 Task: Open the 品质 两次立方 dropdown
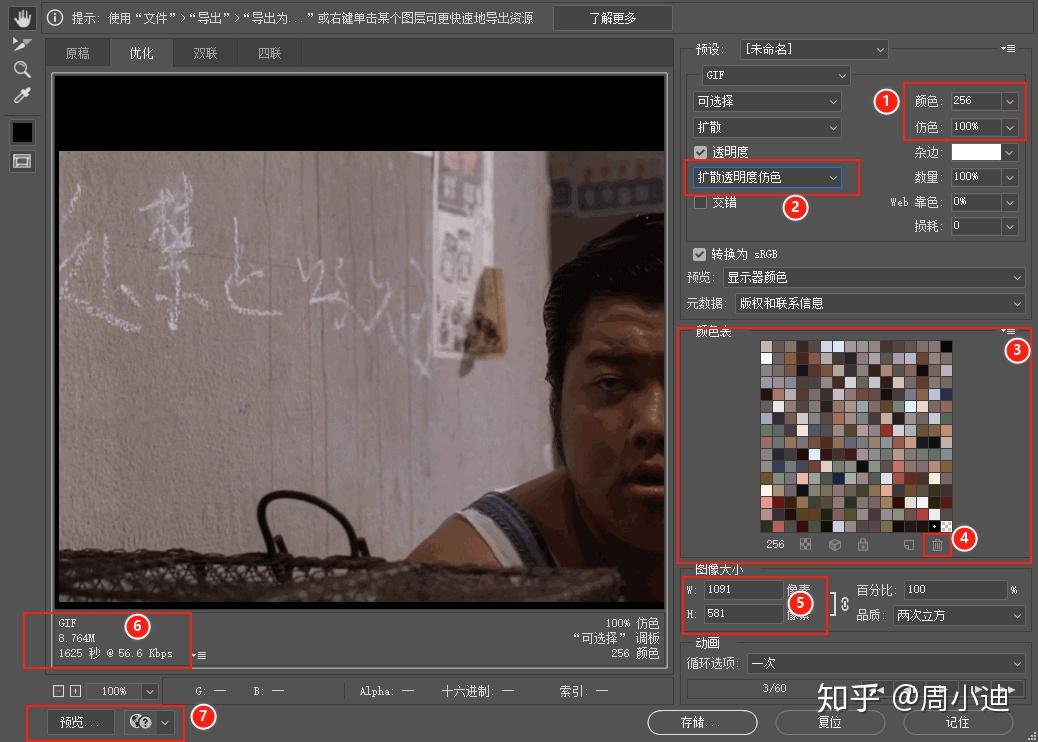[x=959, y=616]
